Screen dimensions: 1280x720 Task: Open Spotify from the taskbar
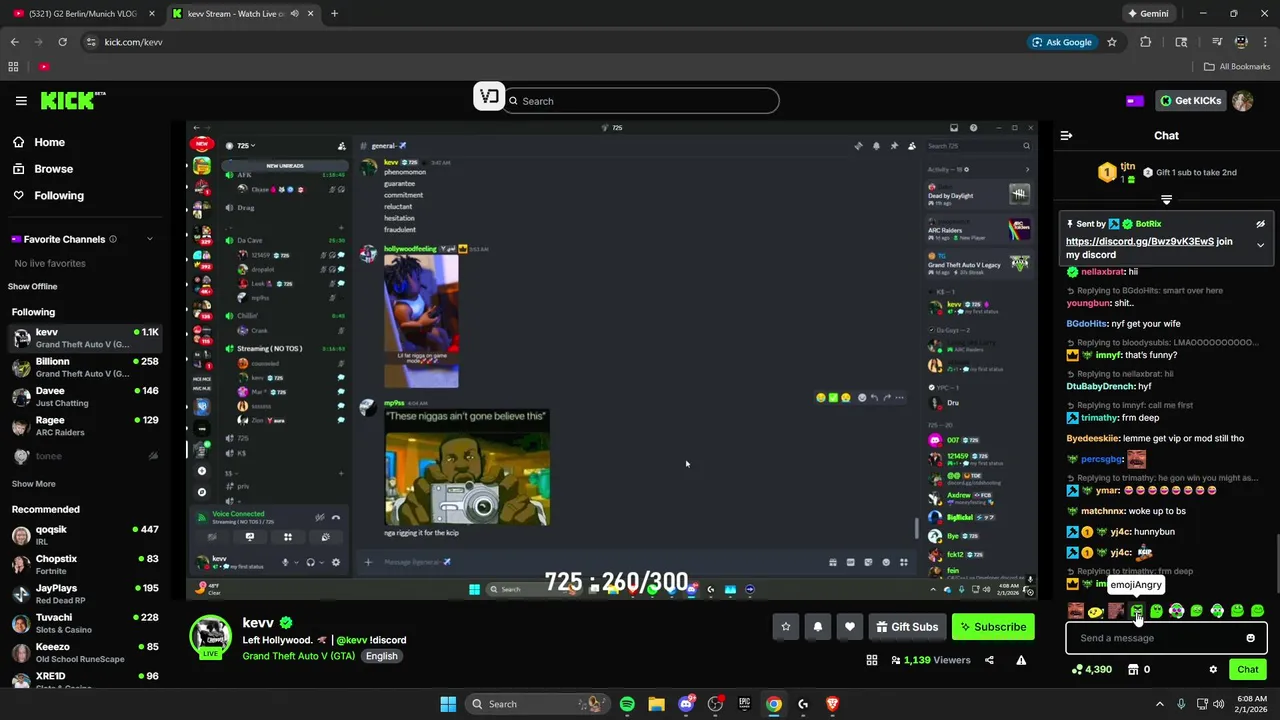pyautogui.click(x=627, y=704)
